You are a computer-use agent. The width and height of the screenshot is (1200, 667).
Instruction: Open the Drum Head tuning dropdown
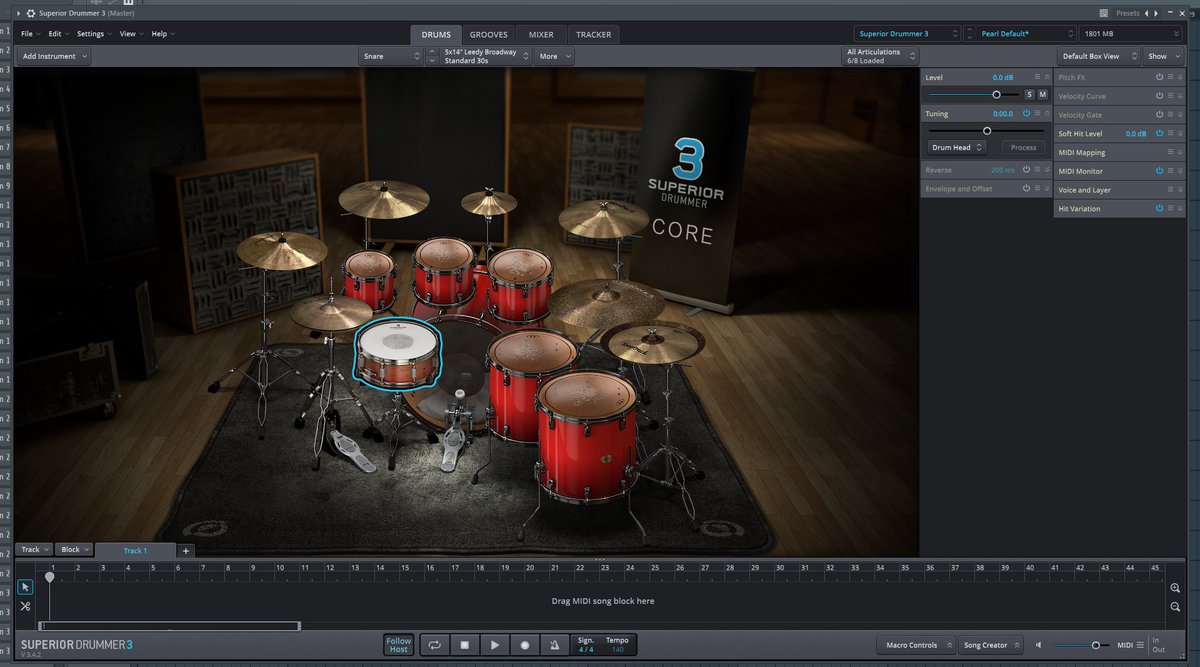[957, 147]
